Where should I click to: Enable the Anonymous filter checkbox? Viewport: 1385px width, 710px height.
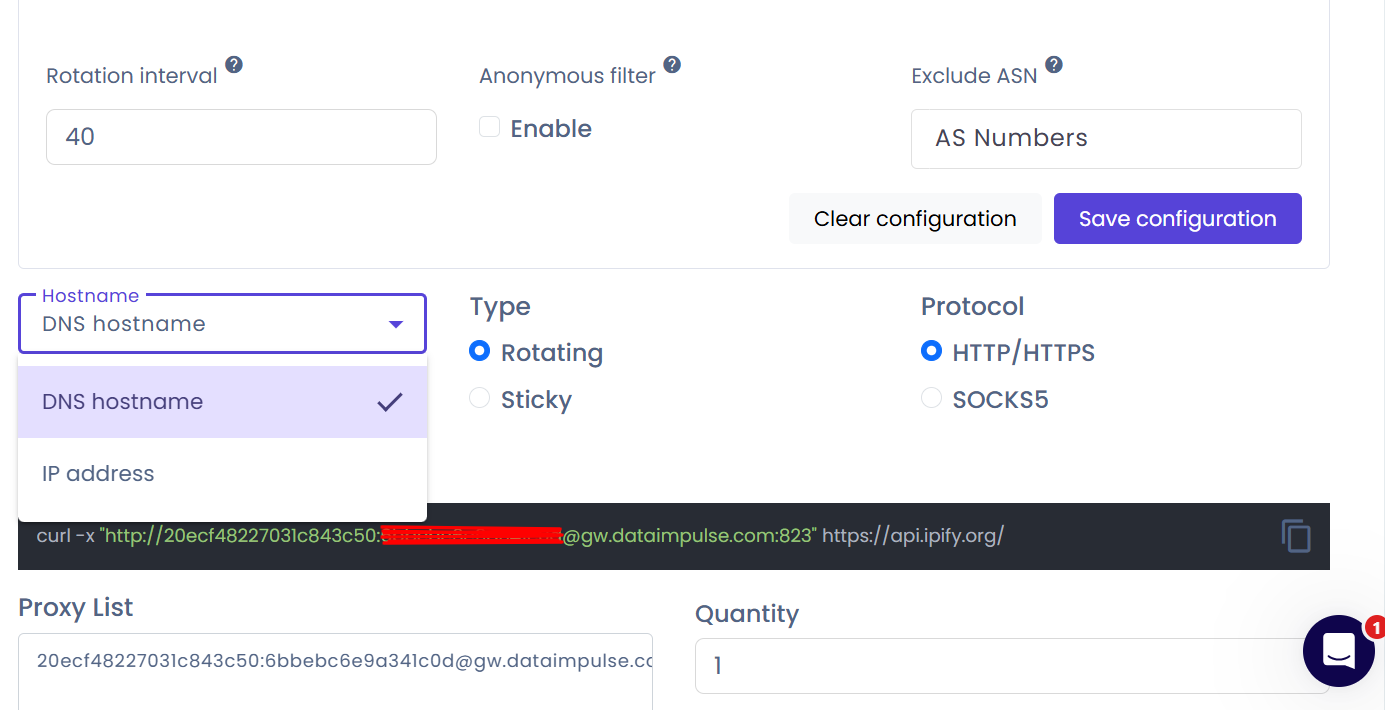point(489,127)
